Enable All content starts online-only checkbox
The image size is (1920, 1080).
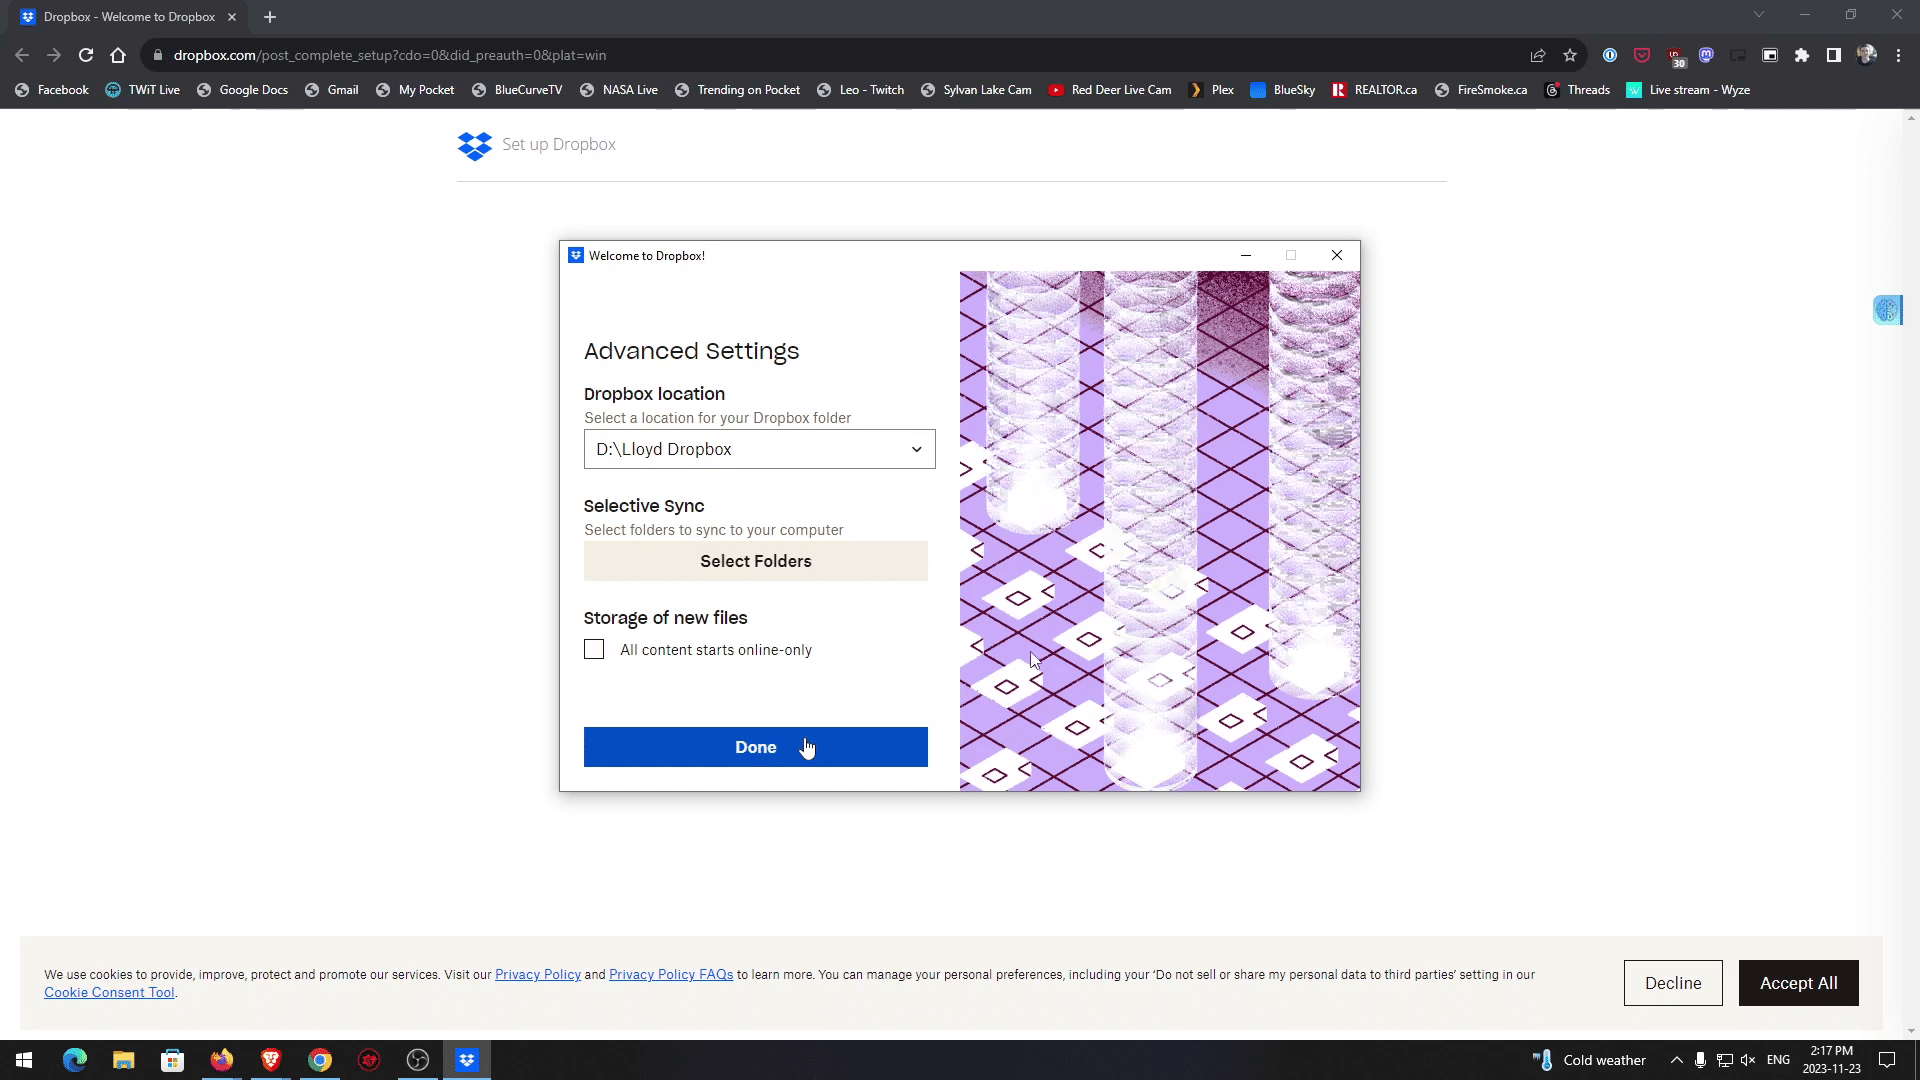pos(594,650)
